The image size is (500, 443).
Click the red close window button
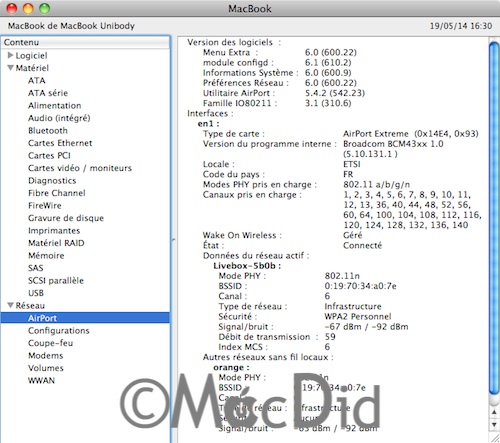(x=12, y=8)
